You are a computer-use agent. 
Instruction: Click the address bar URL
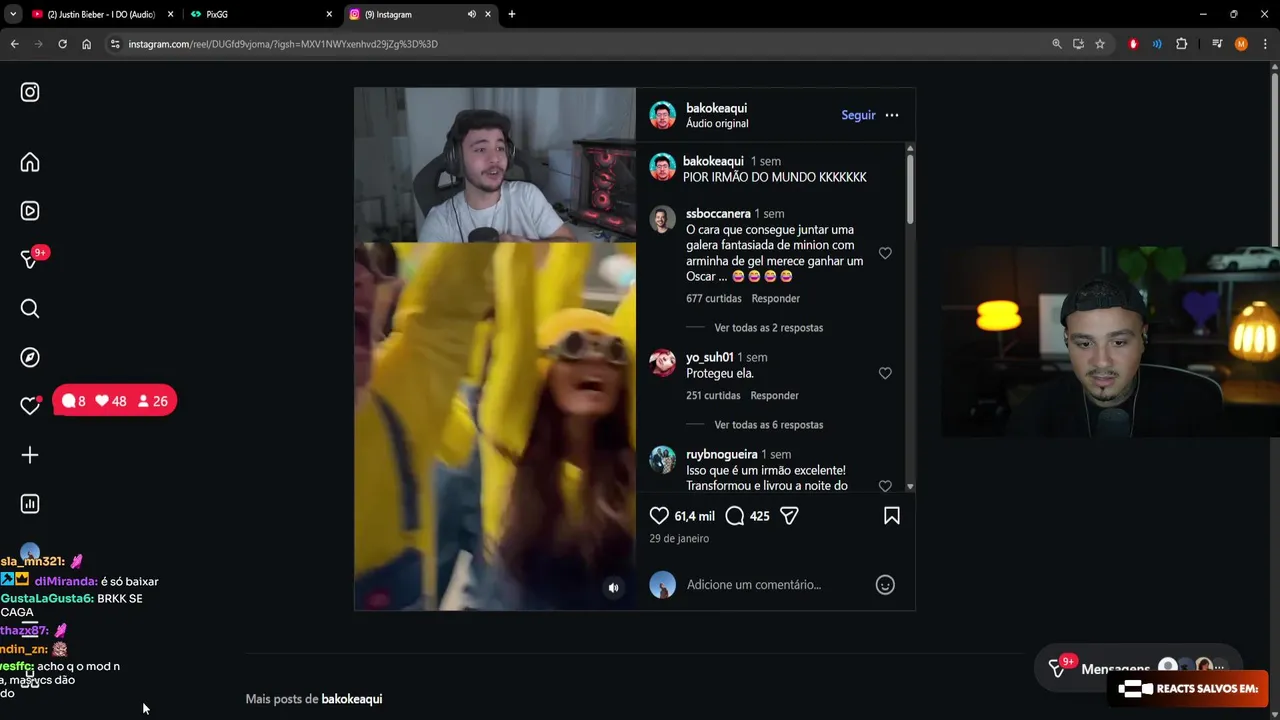click(283, 44)
